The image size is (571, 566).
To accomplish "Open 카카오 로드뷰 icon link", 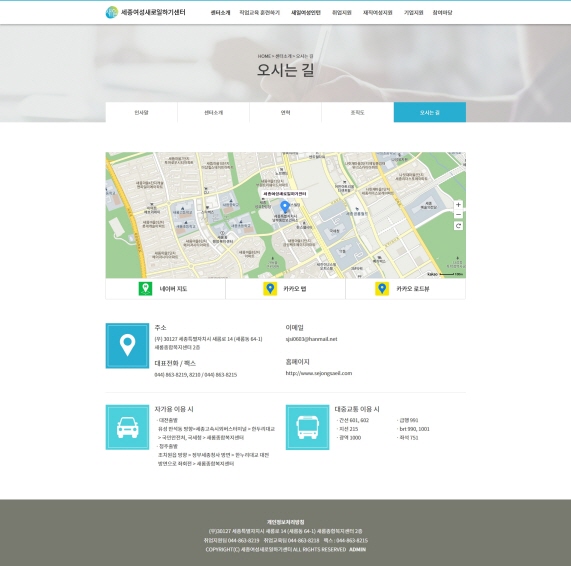I will 382,288.
